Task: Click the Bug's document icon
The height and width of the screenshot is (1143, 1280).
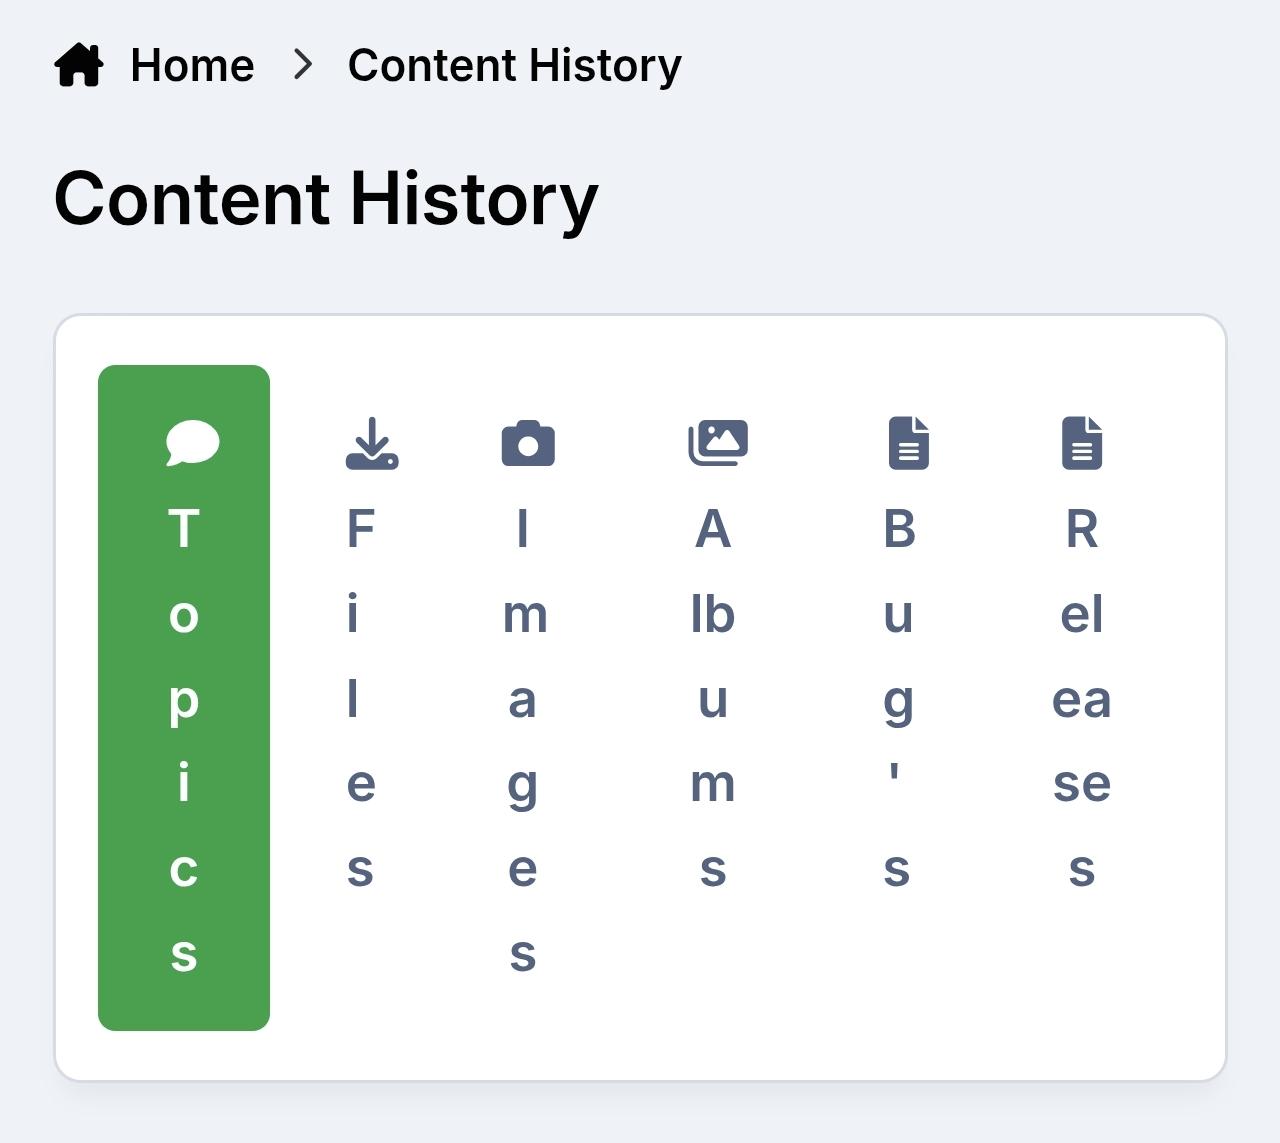Action: tap(908, 443)
